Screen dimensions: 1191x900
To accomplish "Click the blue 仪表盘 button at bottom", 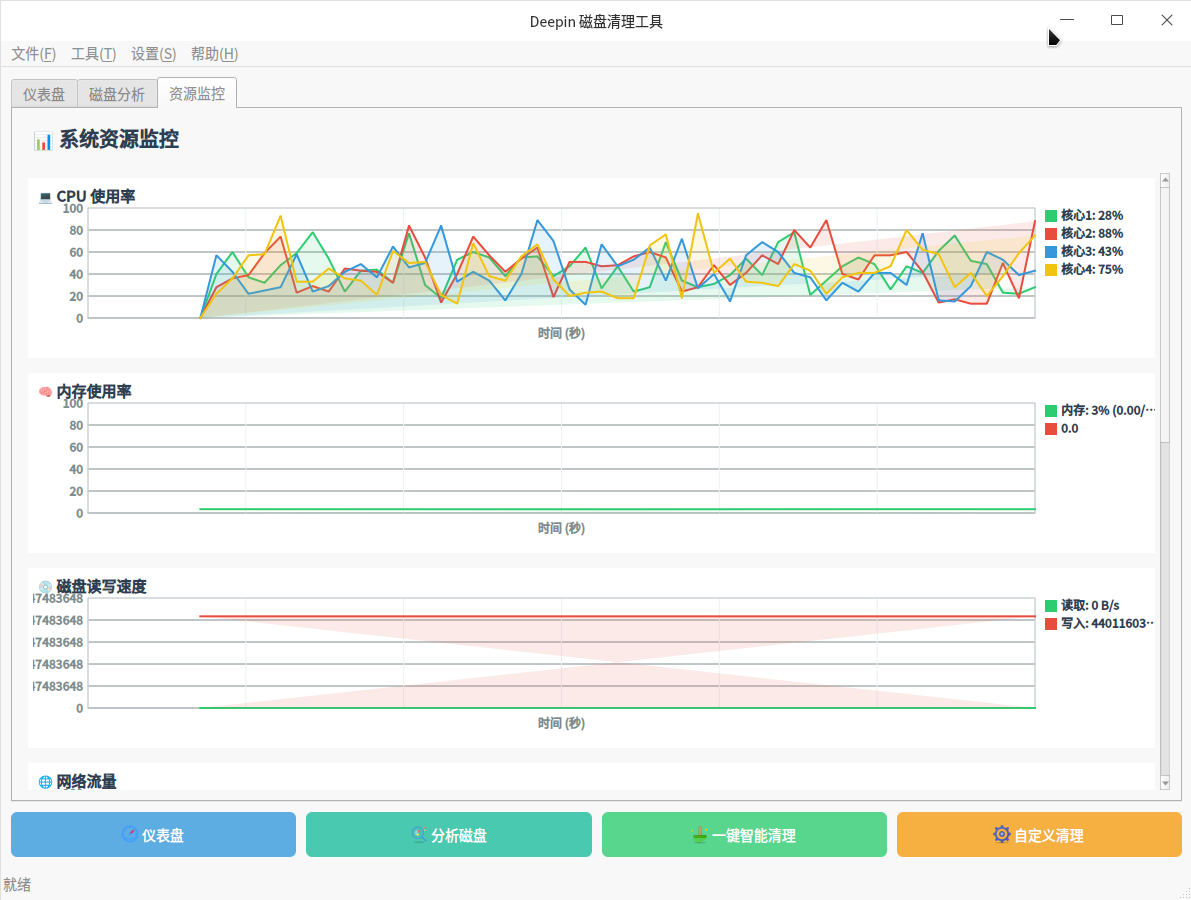I will coord(153,835).
